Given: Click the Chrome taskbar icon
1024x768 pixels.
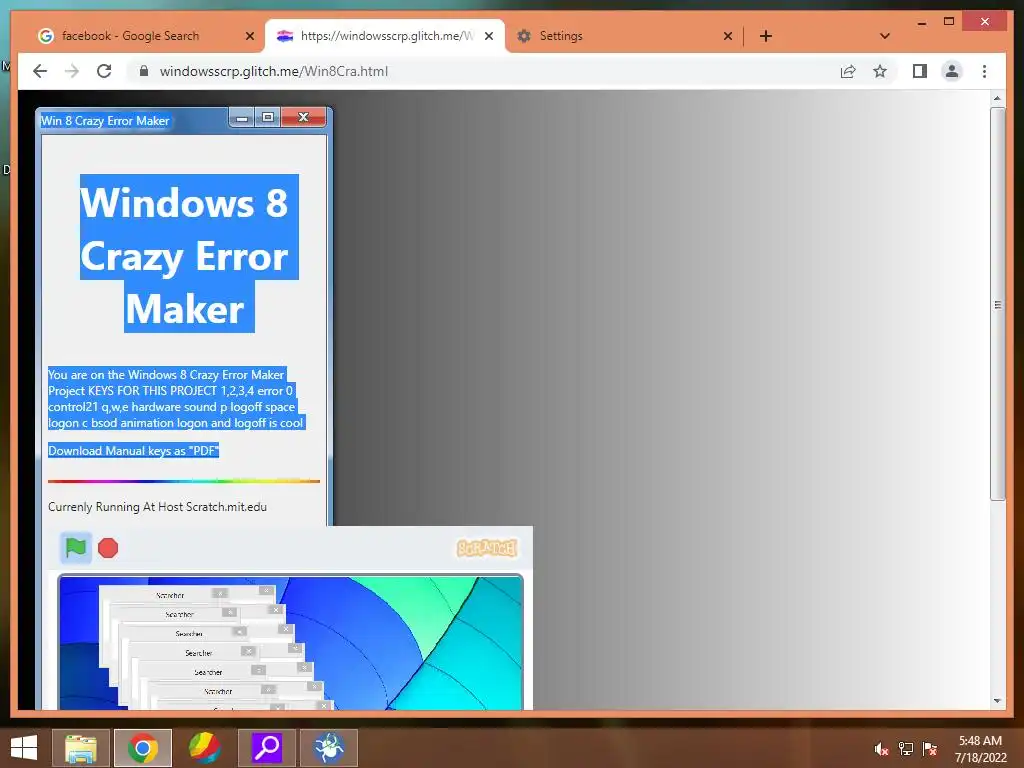Looking at the screenshot, I should (142, 748).
